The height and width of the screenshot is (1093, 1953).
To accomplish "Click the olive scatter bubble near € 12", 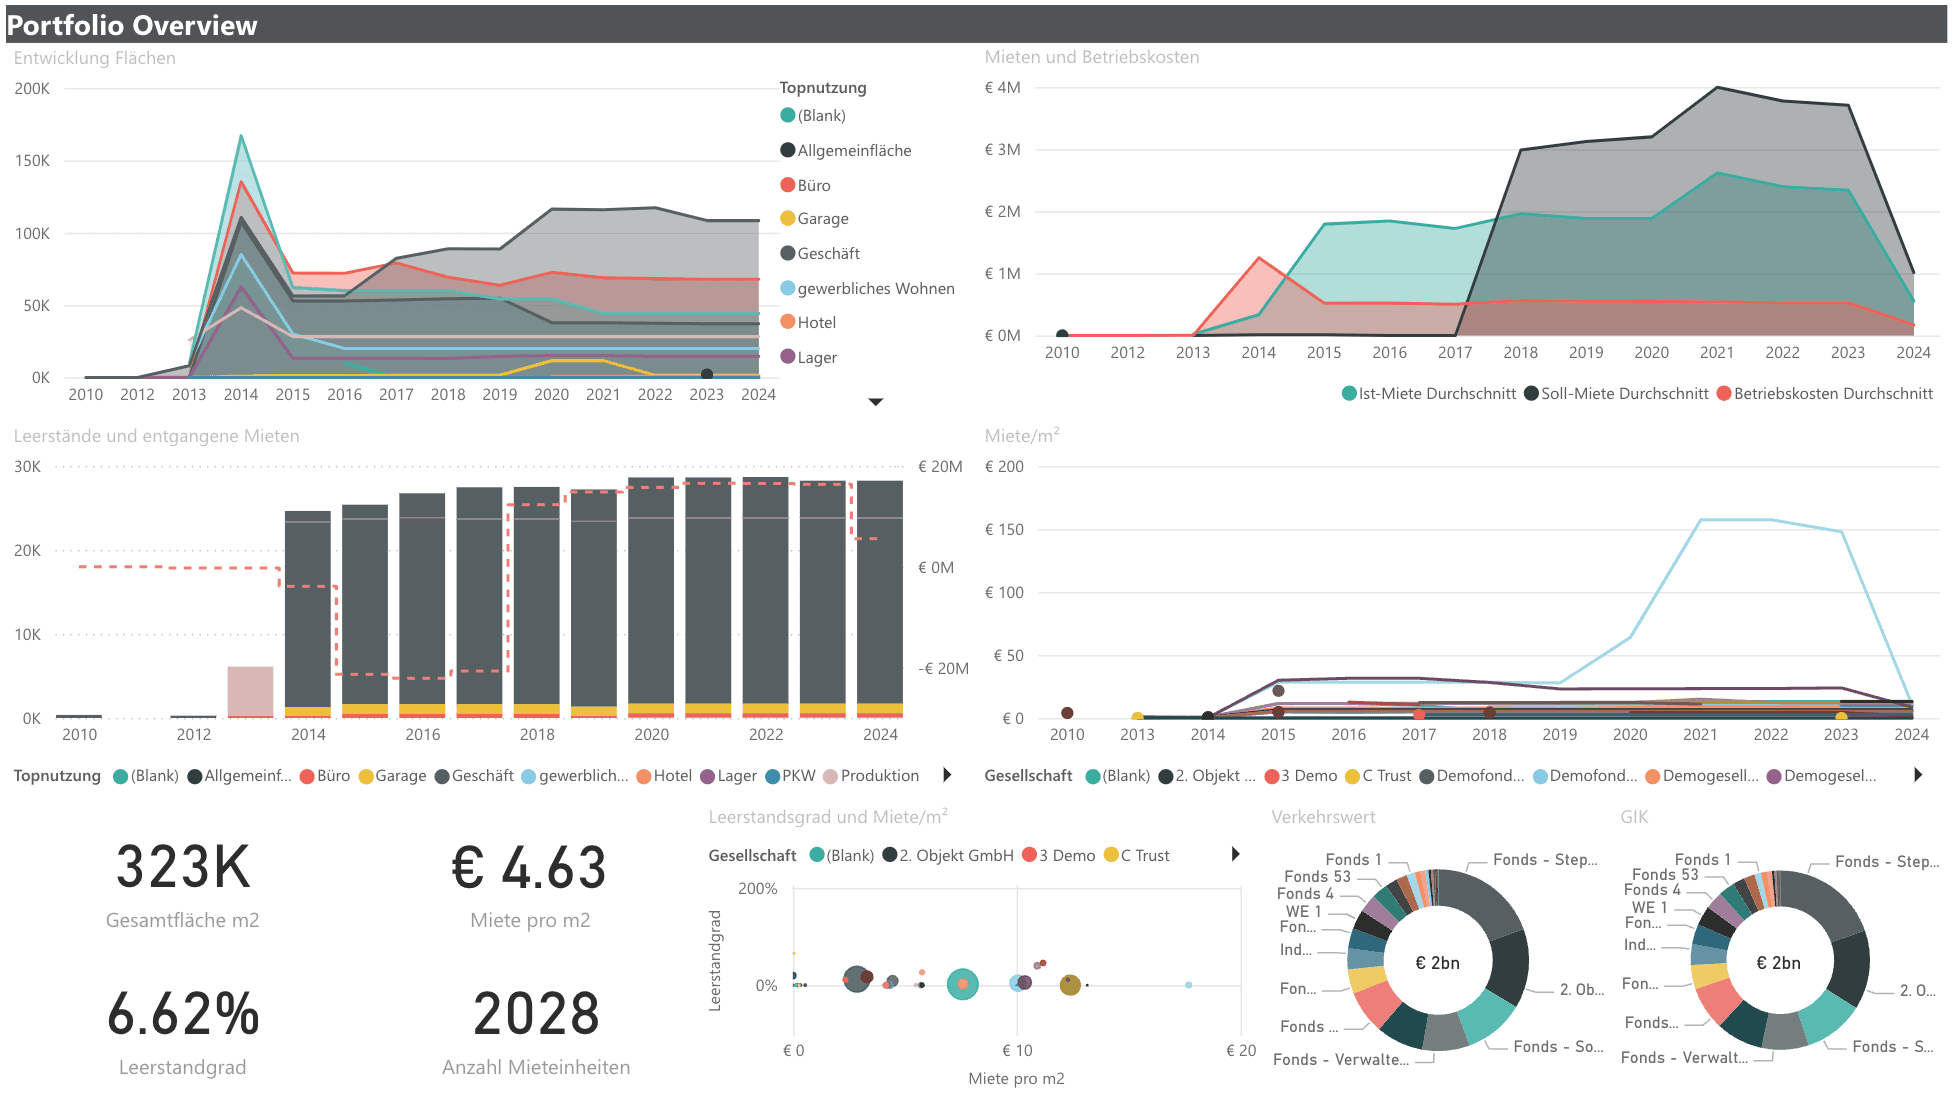I will (1070, 985).
